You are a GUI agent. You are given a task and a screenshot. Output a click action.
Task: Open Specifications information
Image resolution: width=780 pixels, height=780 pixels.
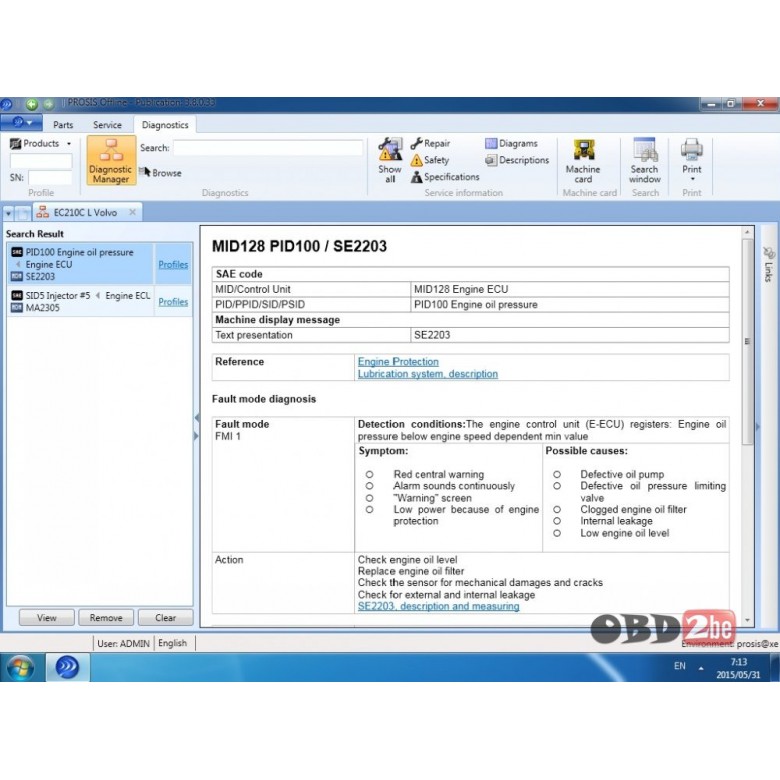tap(445, 177)
